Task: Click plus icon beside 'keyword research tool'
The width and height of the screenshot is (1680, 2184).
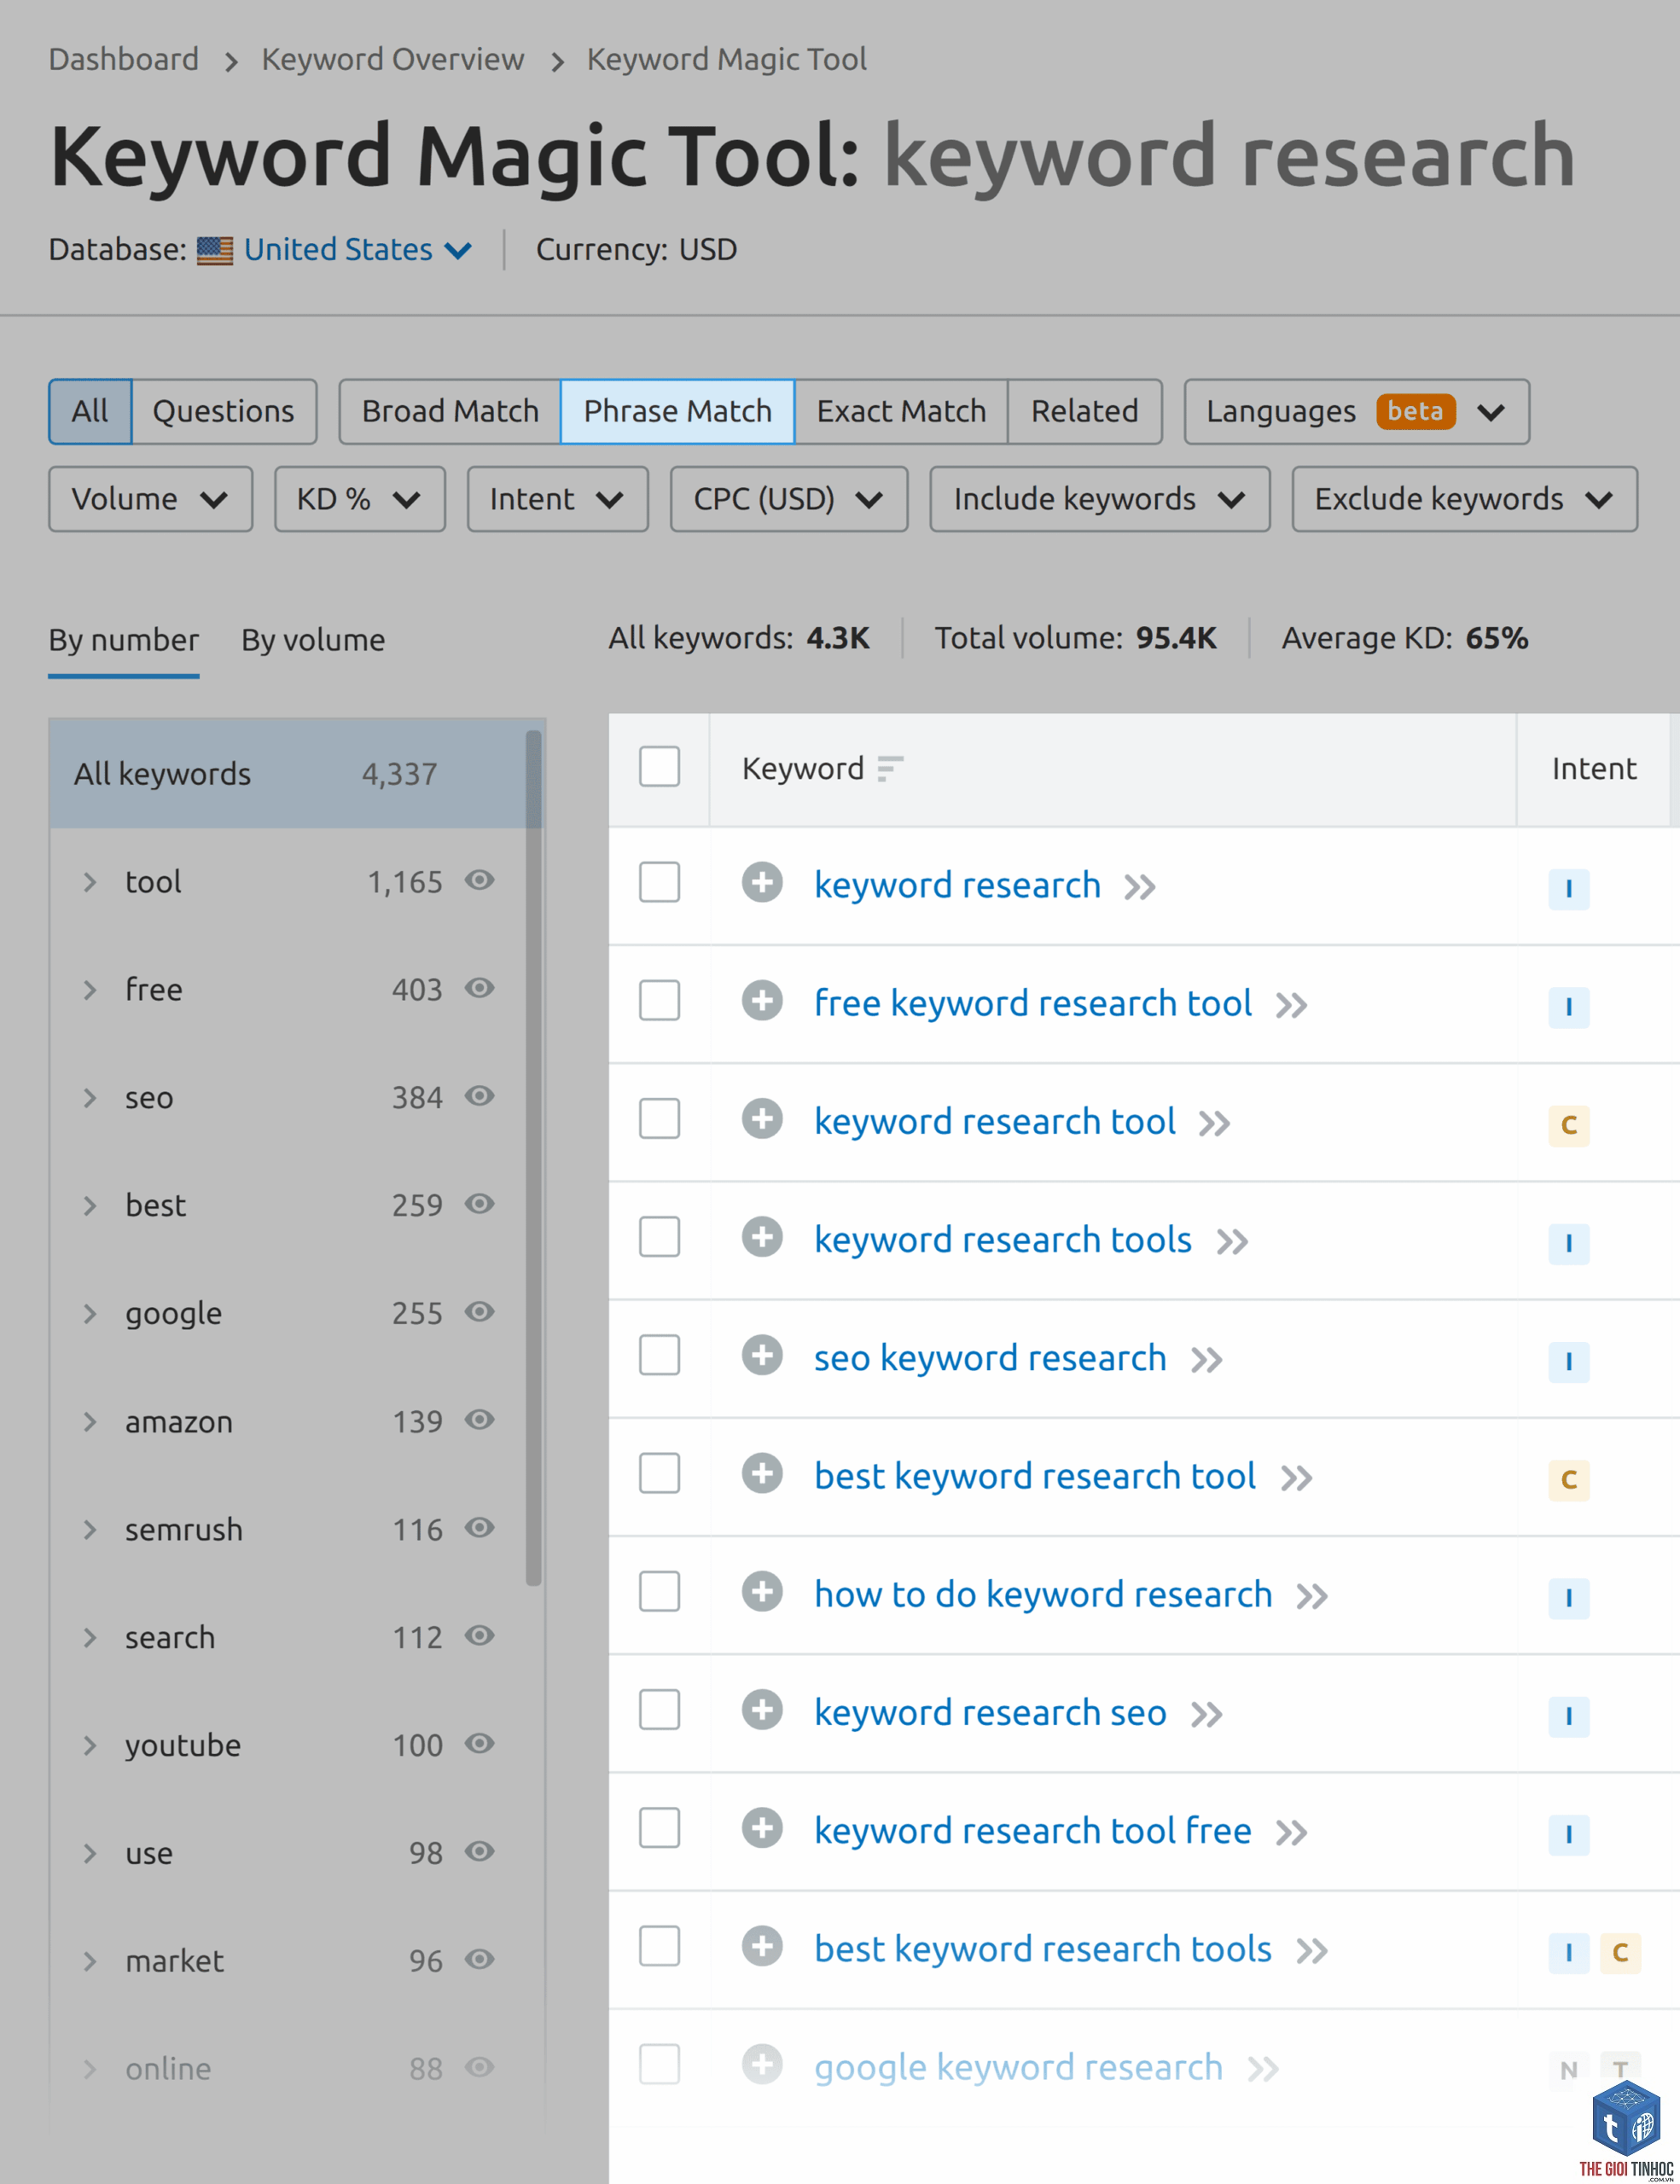Action: tap(762, 1118)
